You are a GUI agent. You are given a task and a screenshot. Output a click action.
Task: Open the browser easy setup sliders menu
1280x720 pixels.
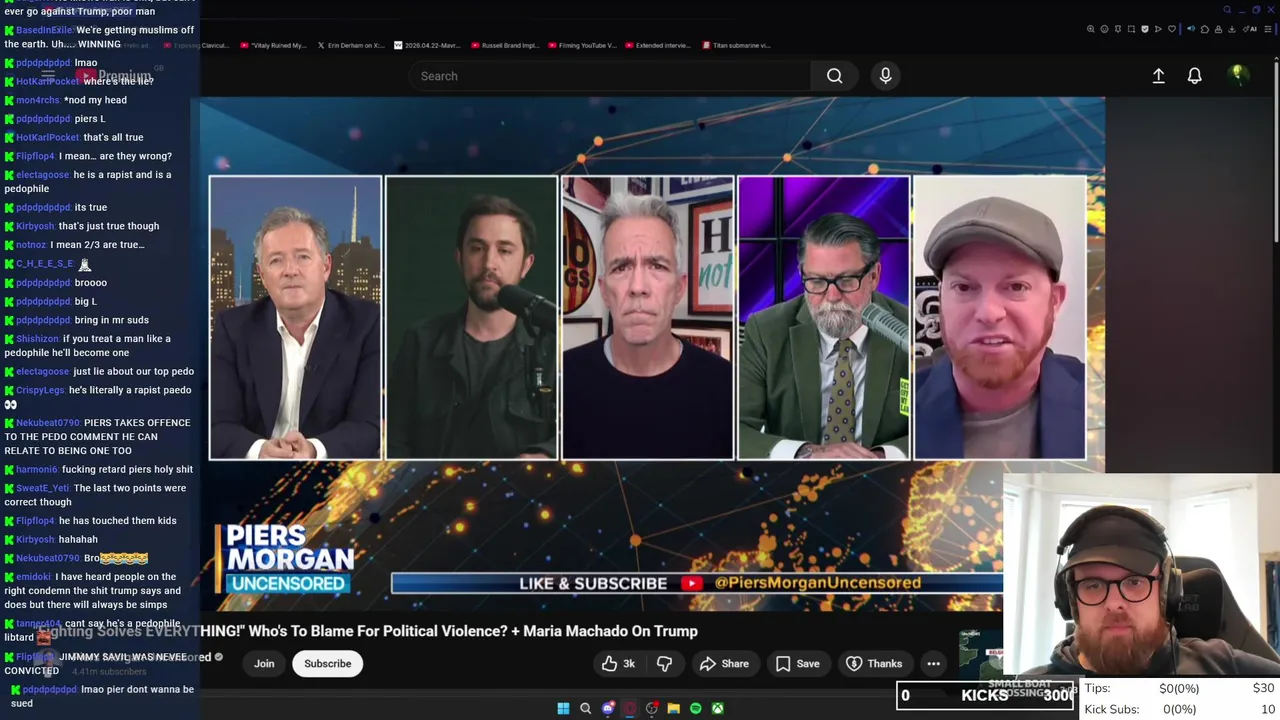(1267, 29)
